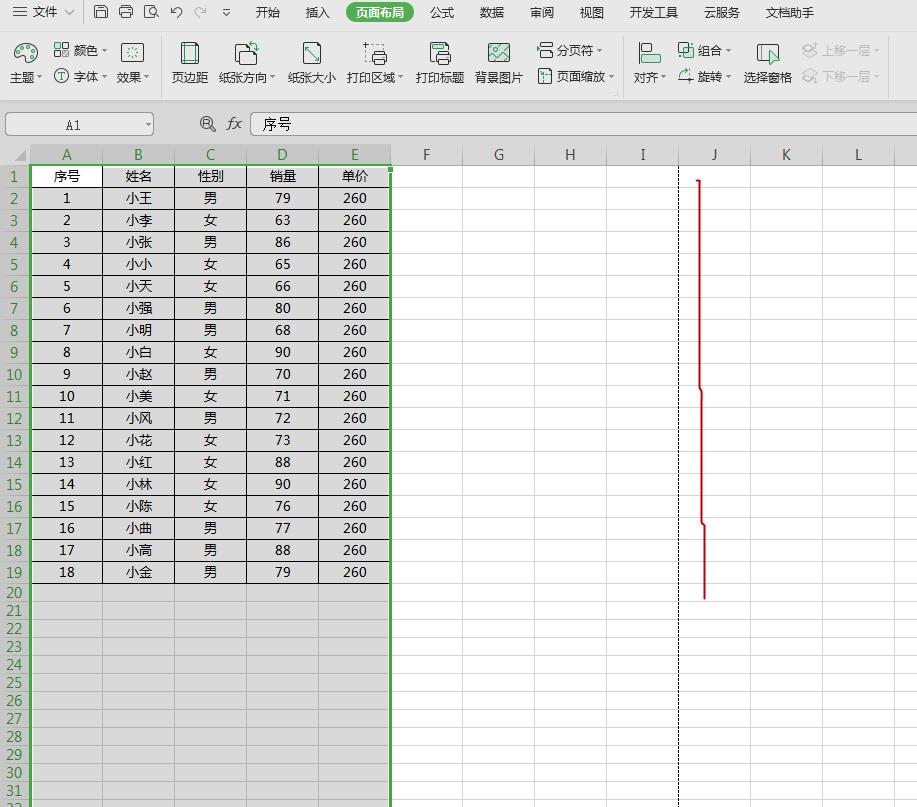Image resolution: width=917 pixels, height=807 pixels.
Task: Select row 25 header
Action: (15, 682)
